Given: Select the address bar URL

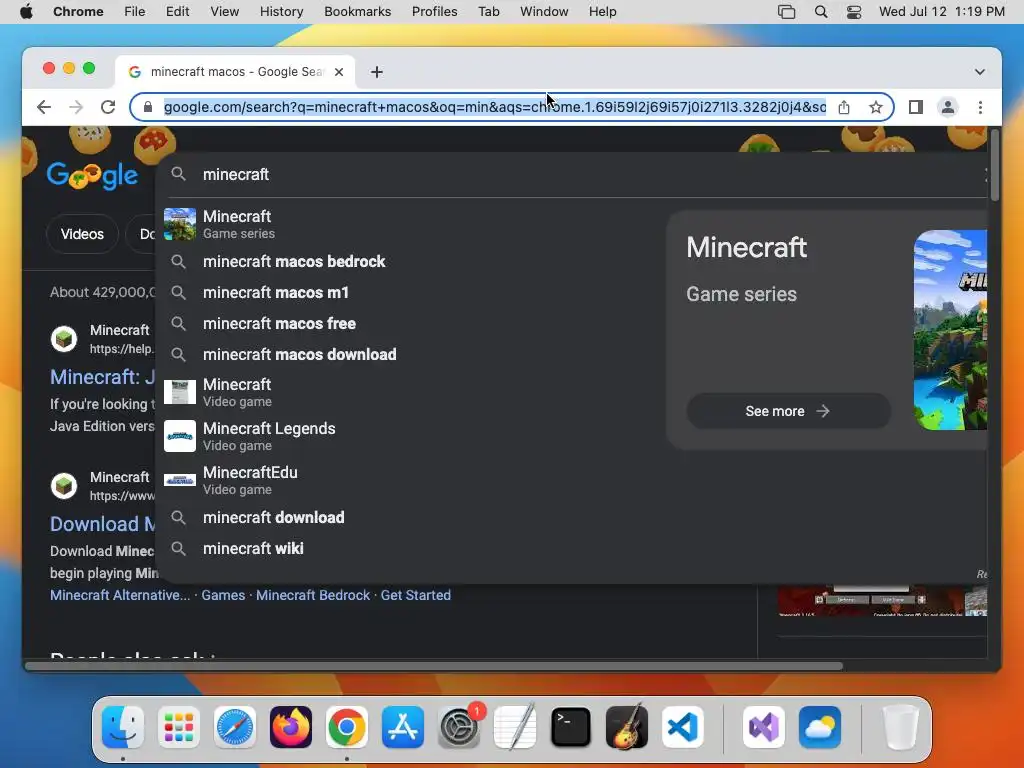Looking at the screenshot, I should (x=494, y=107).
